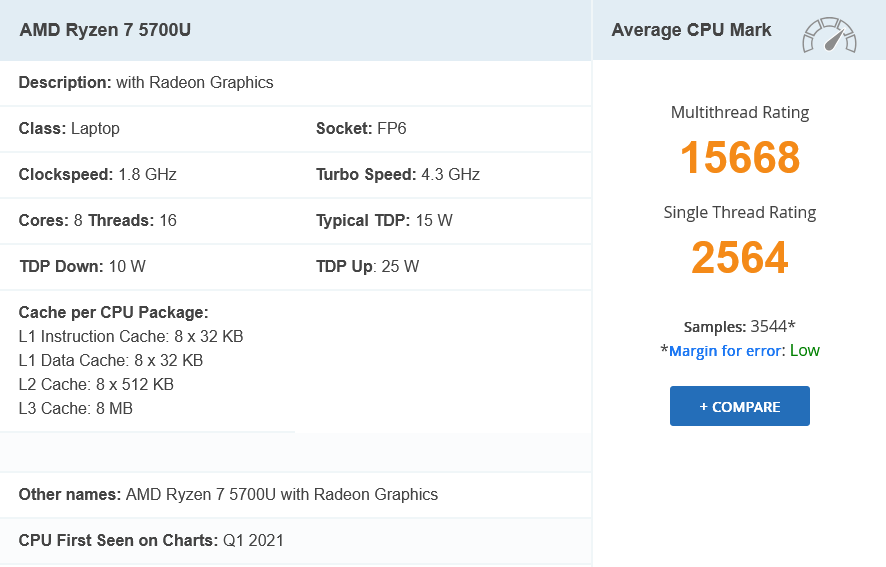This screenshot has height=567, width=886.
Task: Click the TDP Up 25 W entry
Action: pos(367,266)
